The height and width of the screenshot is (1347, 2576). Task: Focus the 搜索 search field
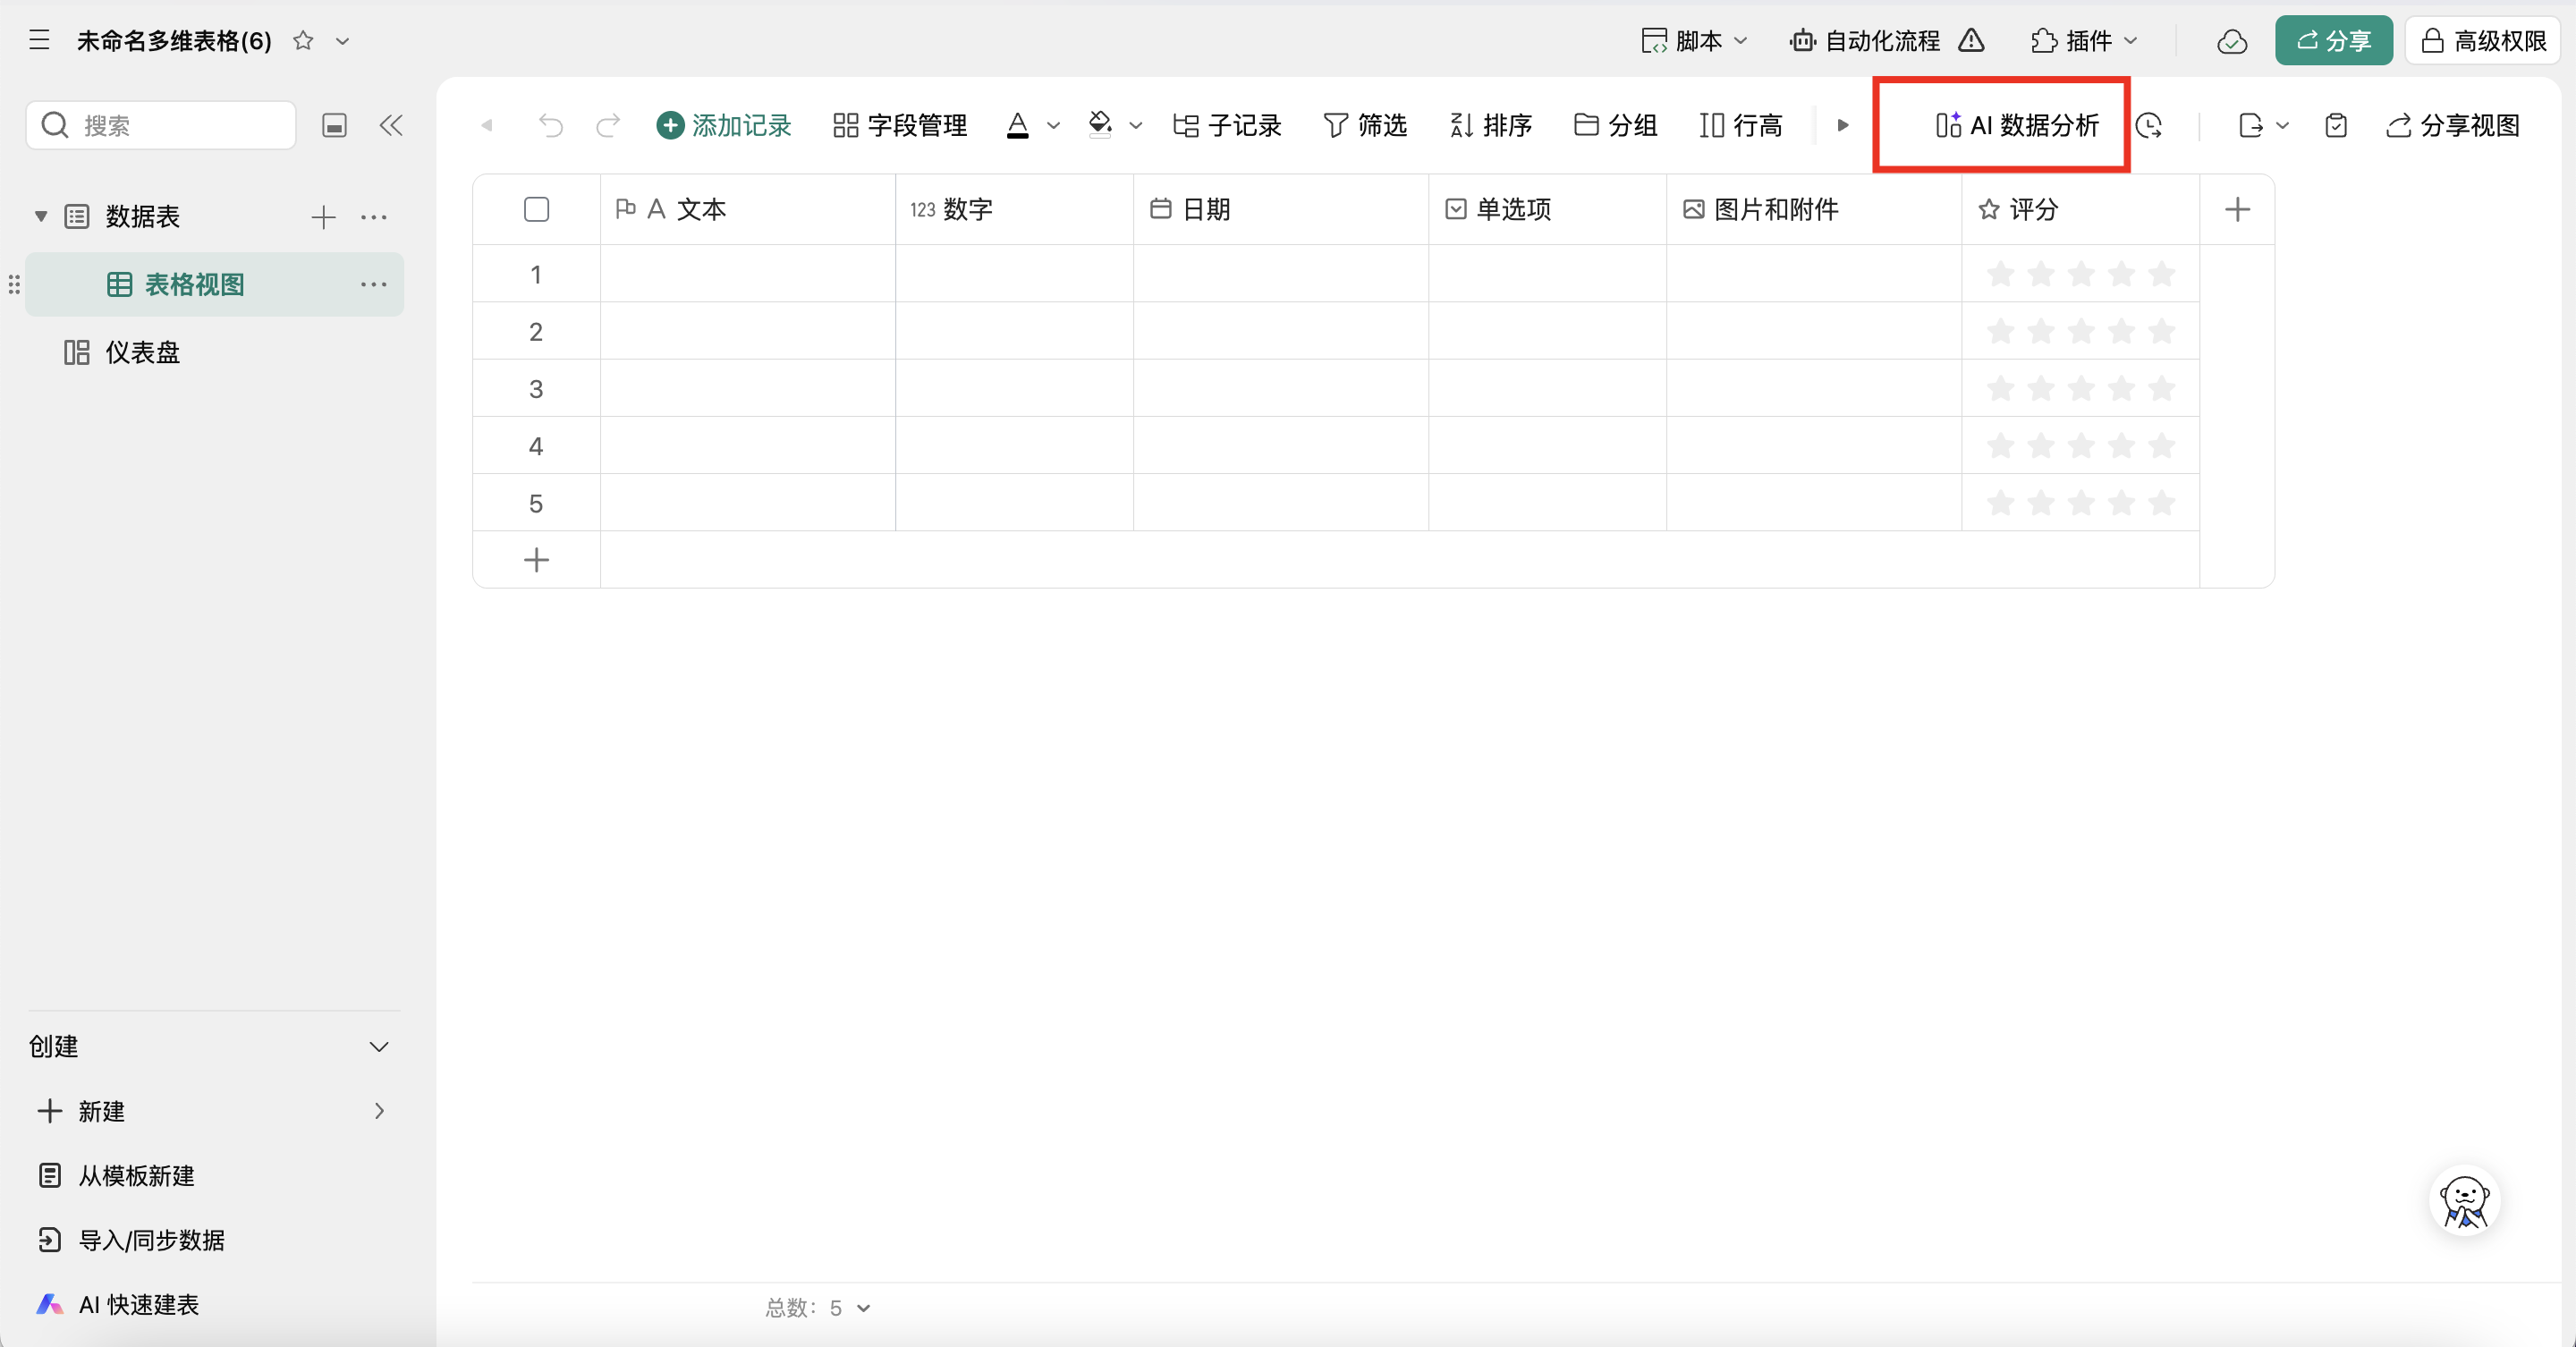161,125
